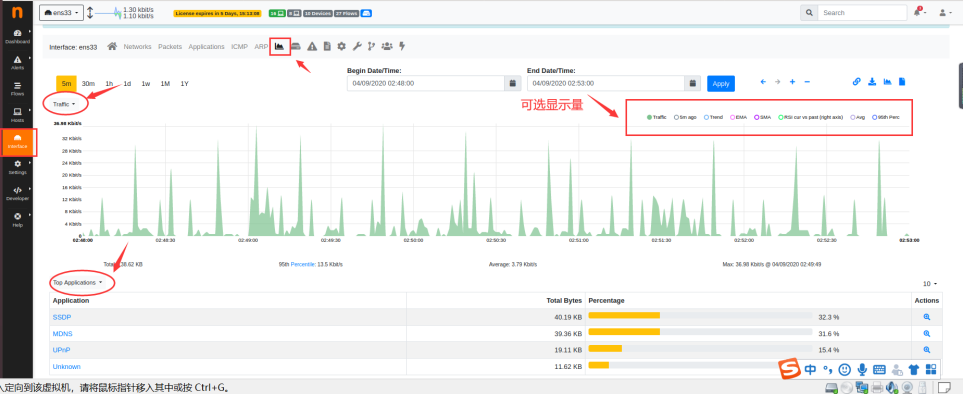964x394 pixels.
Task: Open Sogou emoji smiley icon
Action: [845, 369]
